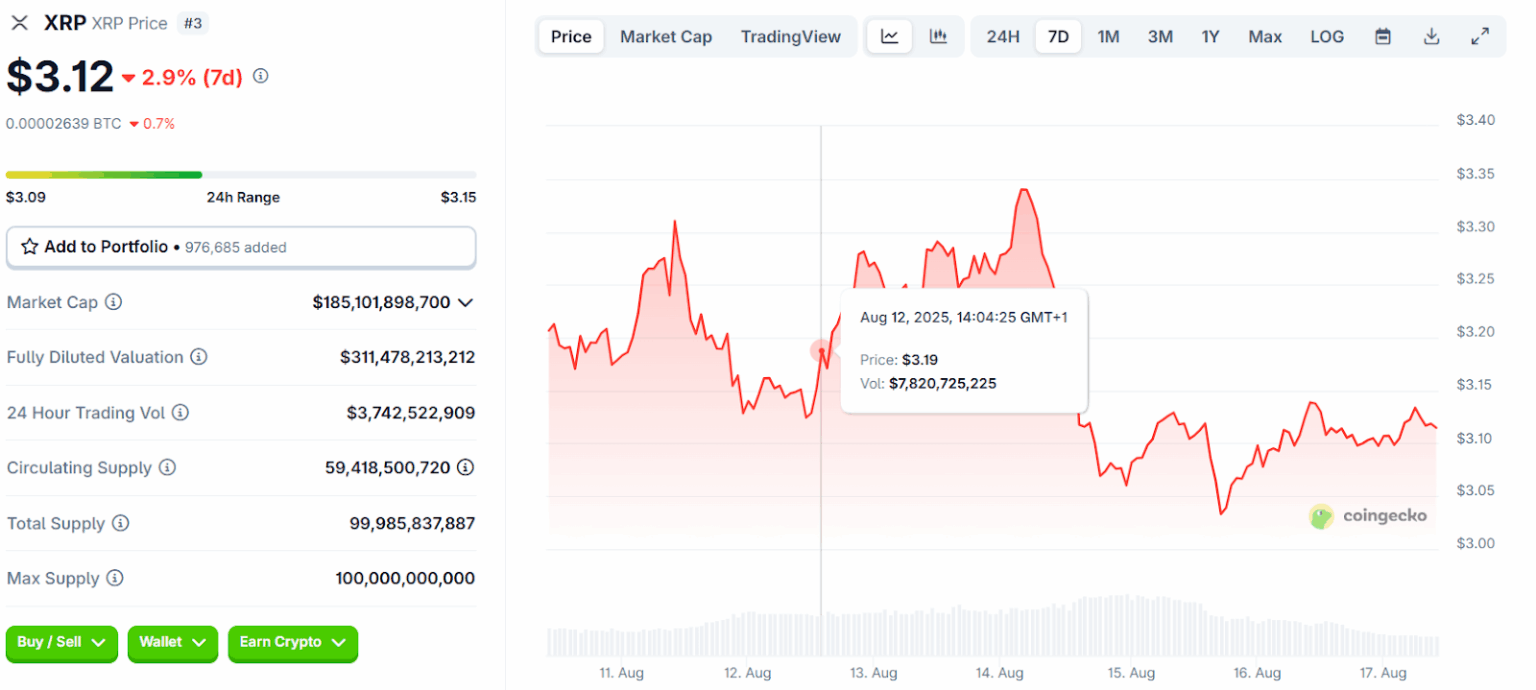Switch time period to 24H
This screenshot has width=1536, height=690.
pyautogui.click(x=1003, y=35)
